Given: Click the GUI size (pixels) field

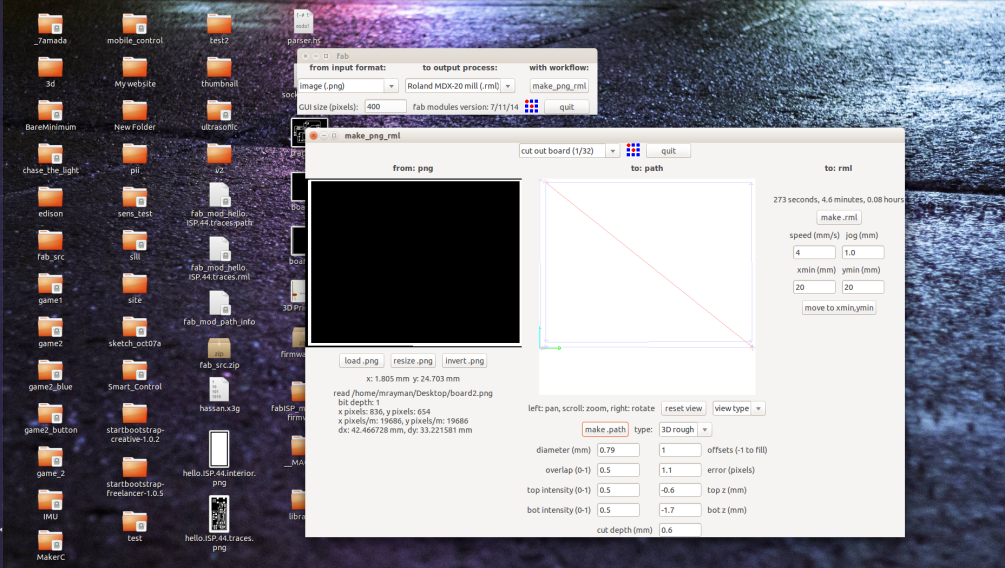Looking at the screenshot, I should pyautogui.click(x=385, y=106).
